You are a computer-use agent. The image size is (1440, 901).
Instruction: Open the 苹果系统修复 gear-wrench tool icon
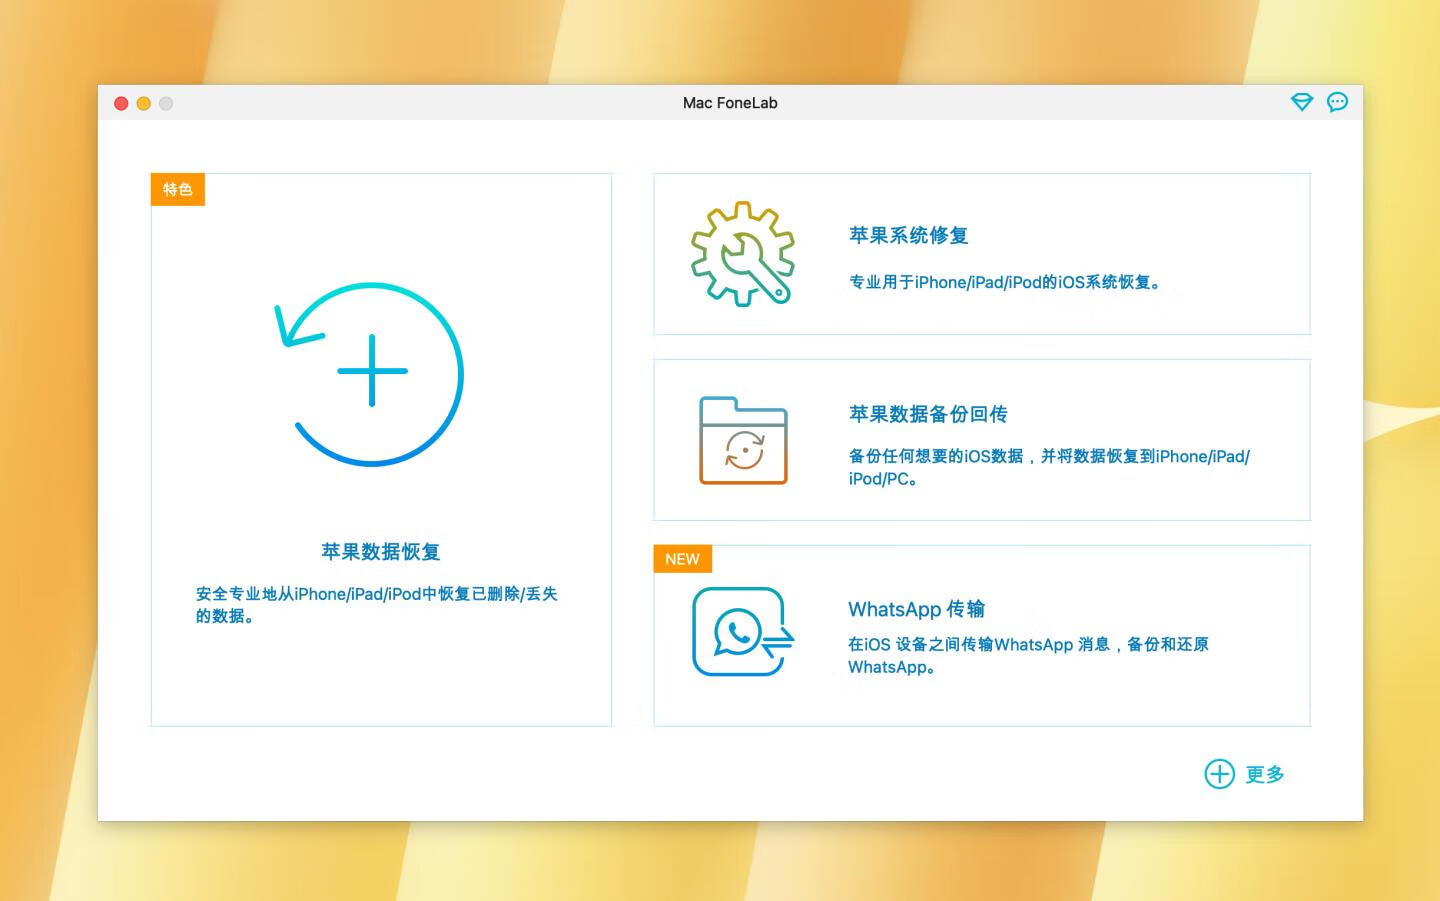tap(744, 253)
